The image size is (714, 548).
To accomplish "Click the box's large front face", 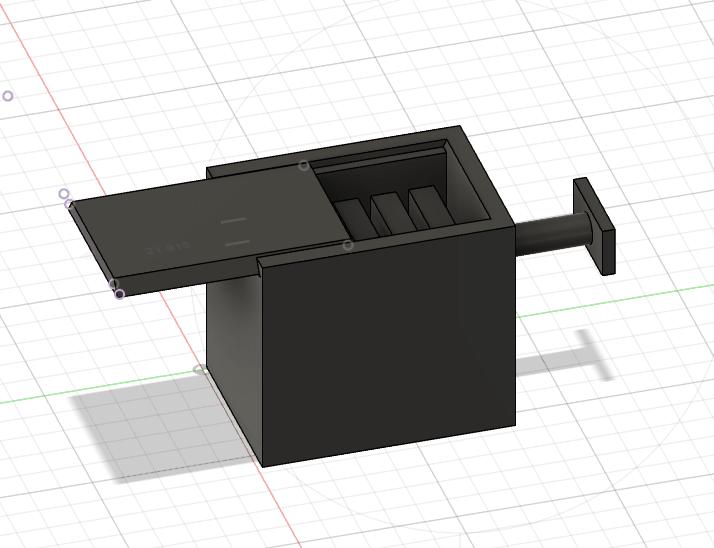I will pos(390,350).
